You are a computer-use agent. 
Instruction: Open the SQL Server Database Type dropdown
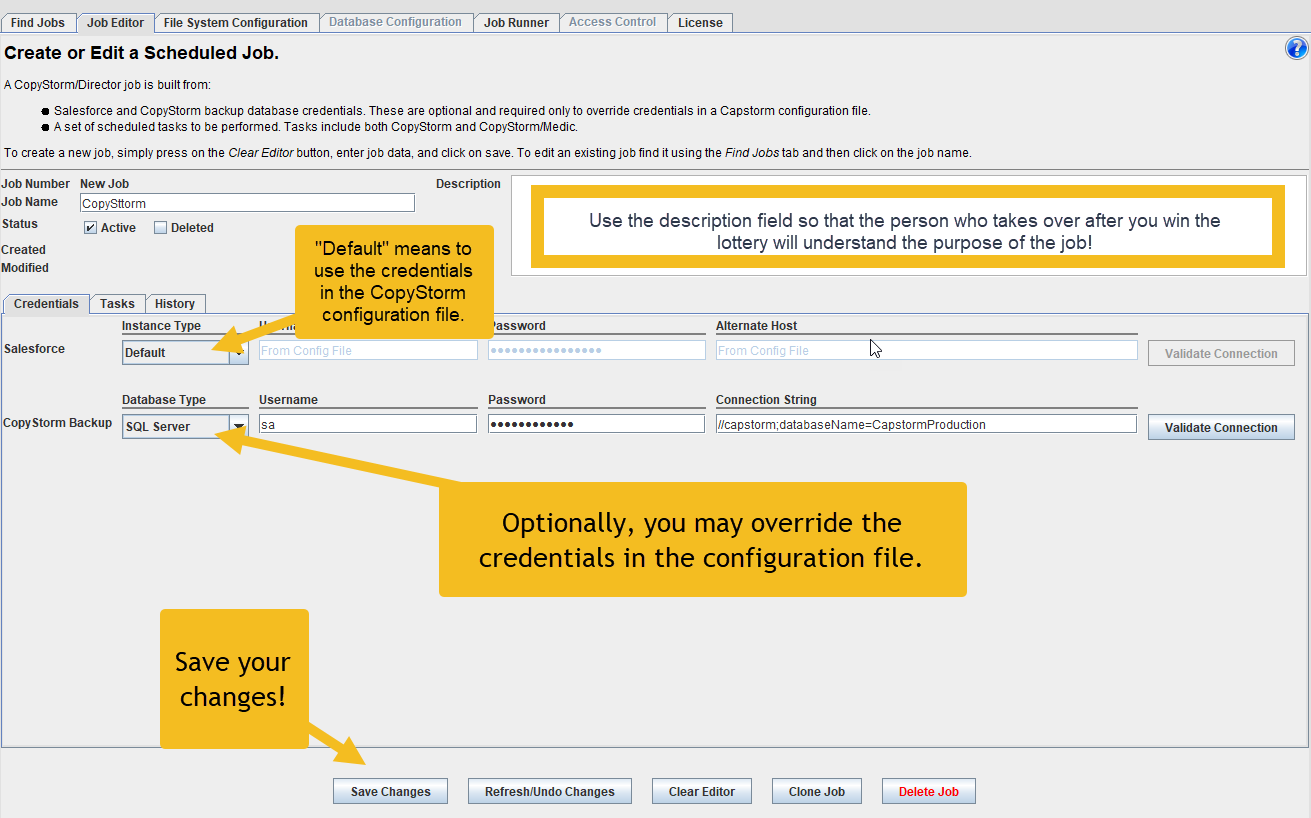pyautogui.click(x=185, y=426)
